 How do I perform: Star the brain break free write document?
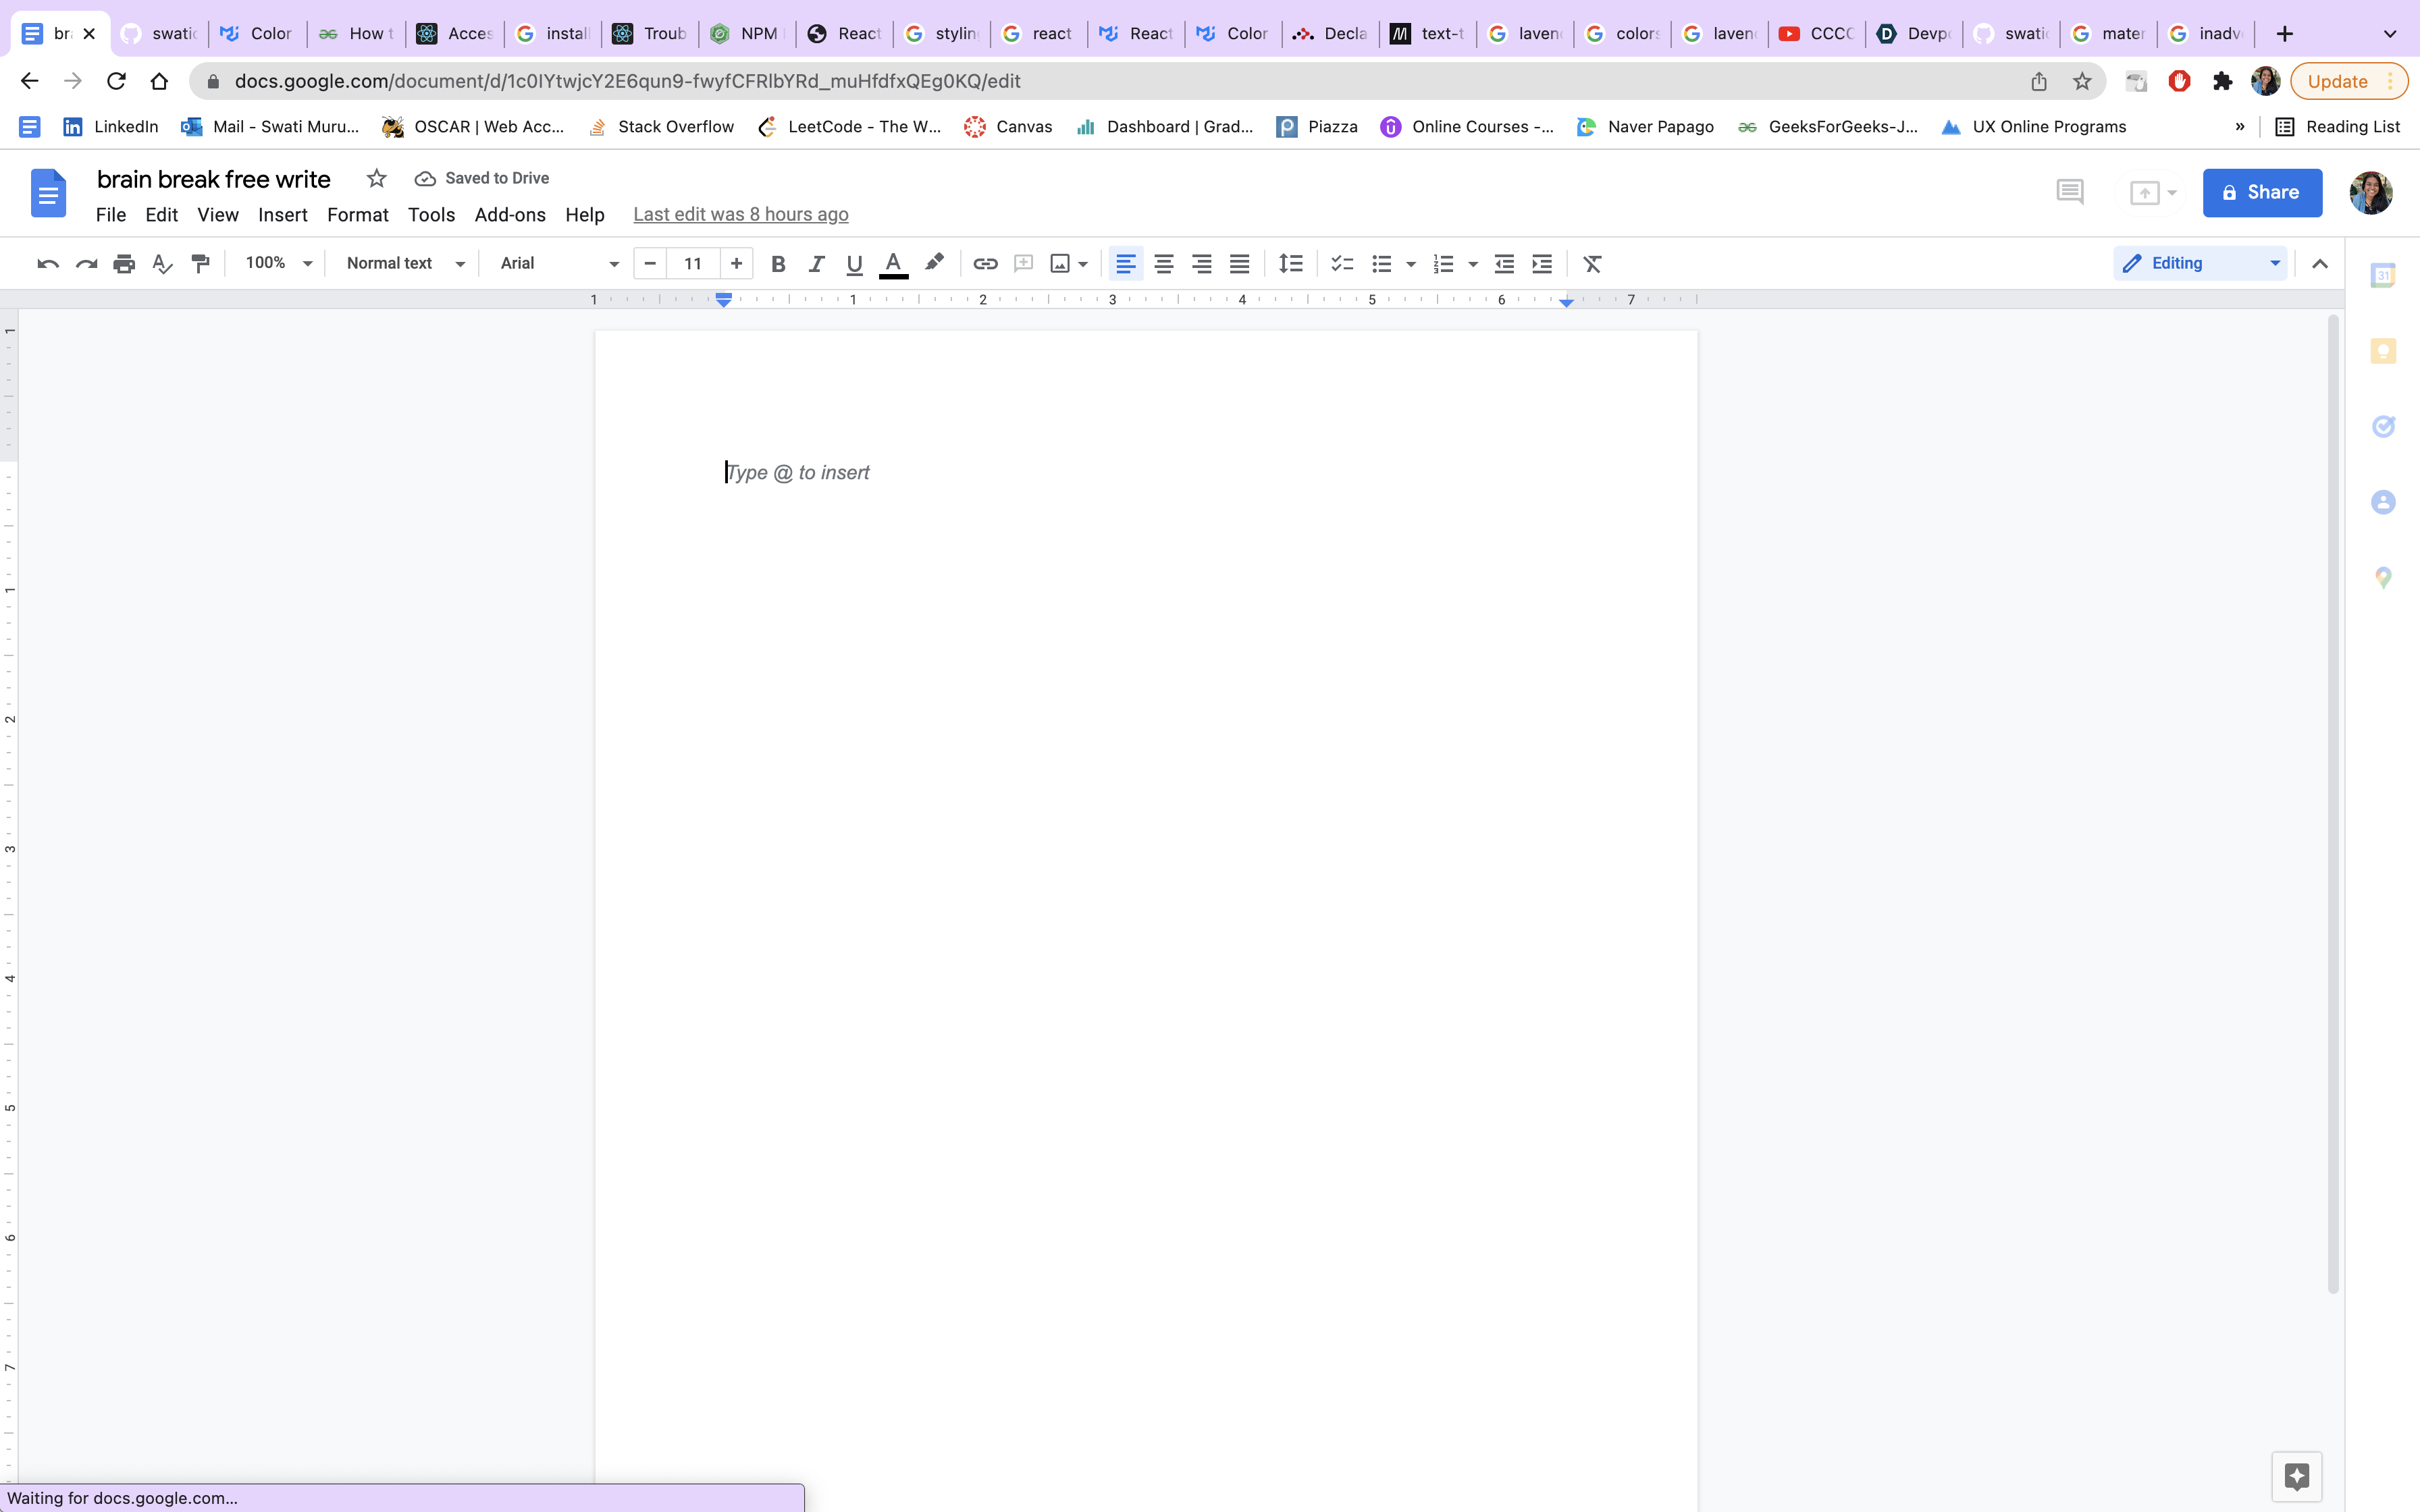(x=376, y=178)
